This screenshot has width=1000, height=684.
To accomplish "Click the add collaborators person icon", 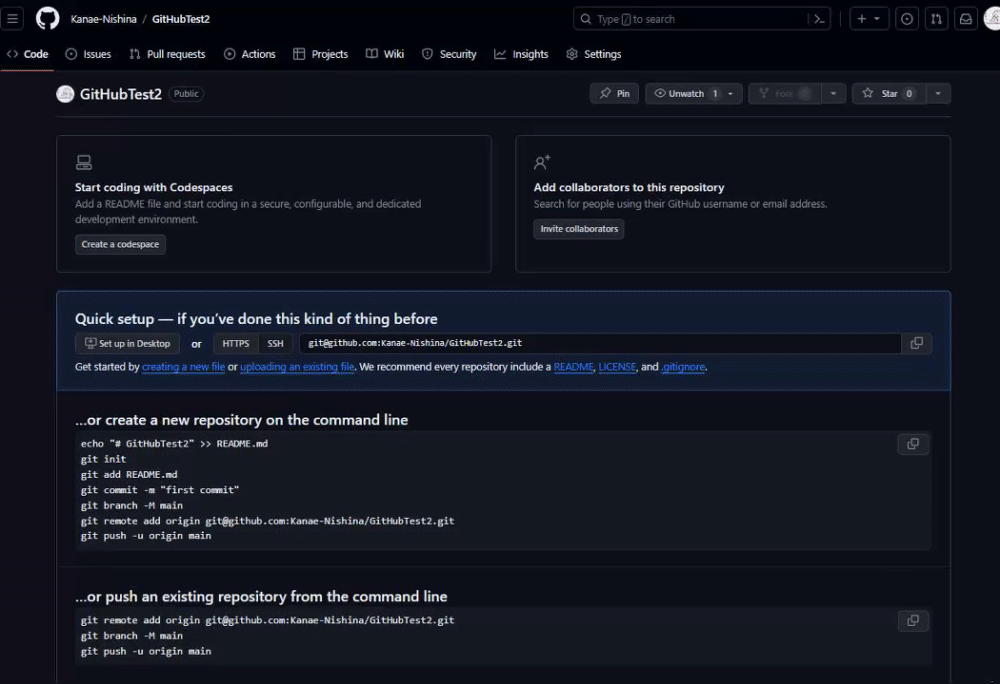I will pos(541,163).
